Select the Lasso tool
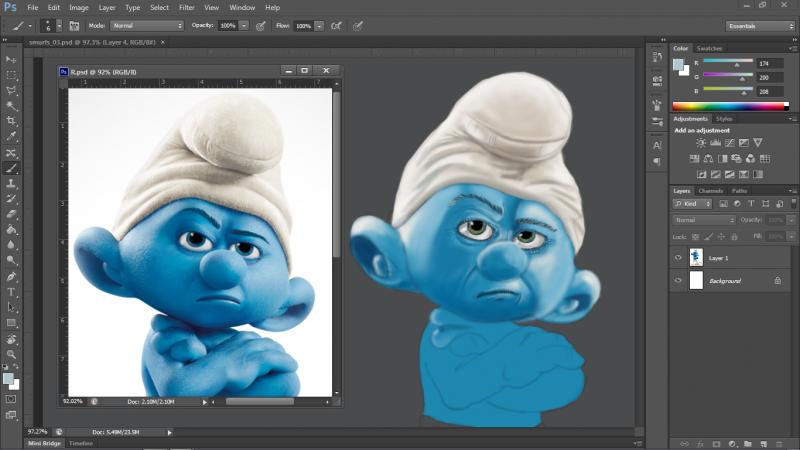Image resolution: width=800 pixels, height=450 pixels. click(x=11, y=90)
